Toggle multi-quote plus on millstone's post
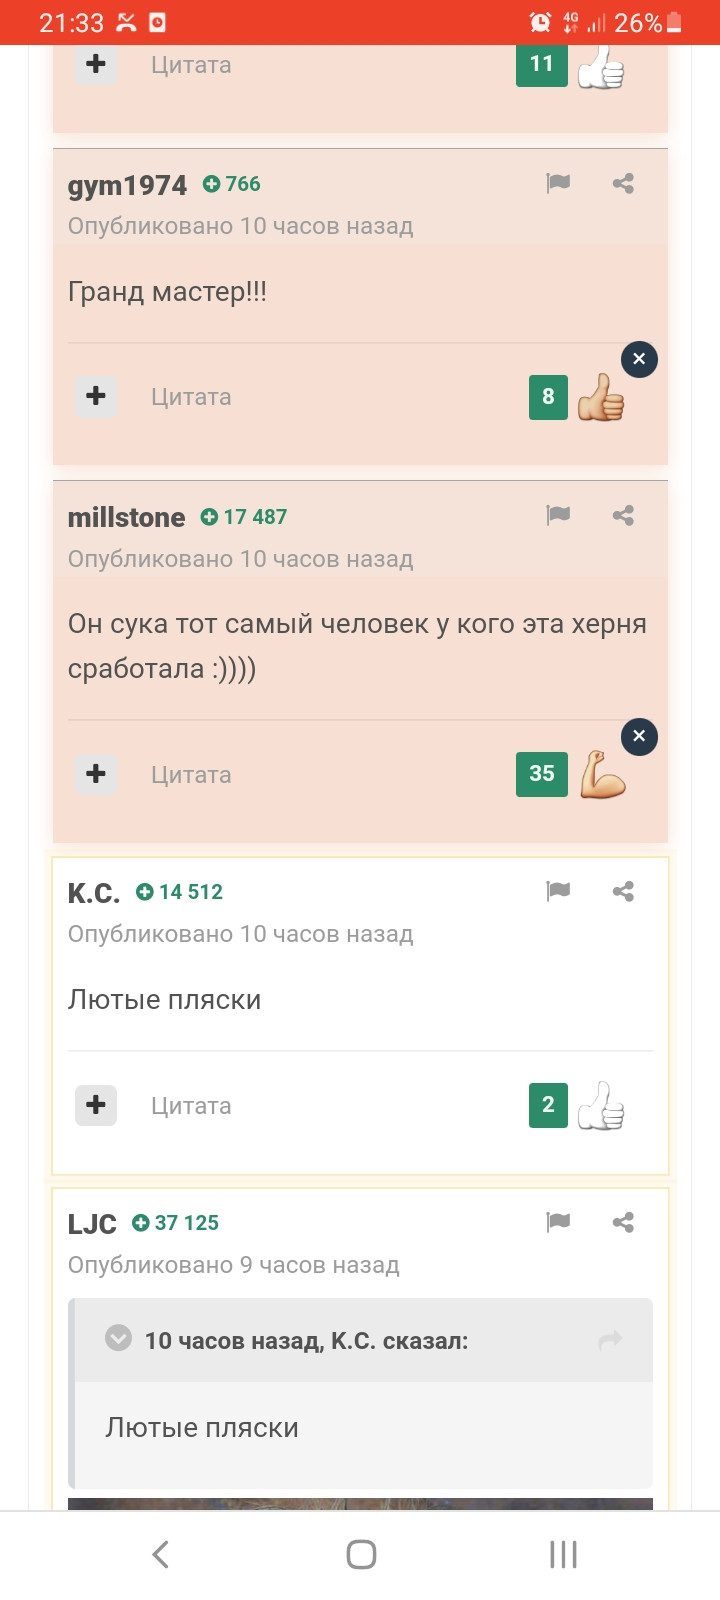The image size is (720, 1600). (x=96, y=774)
